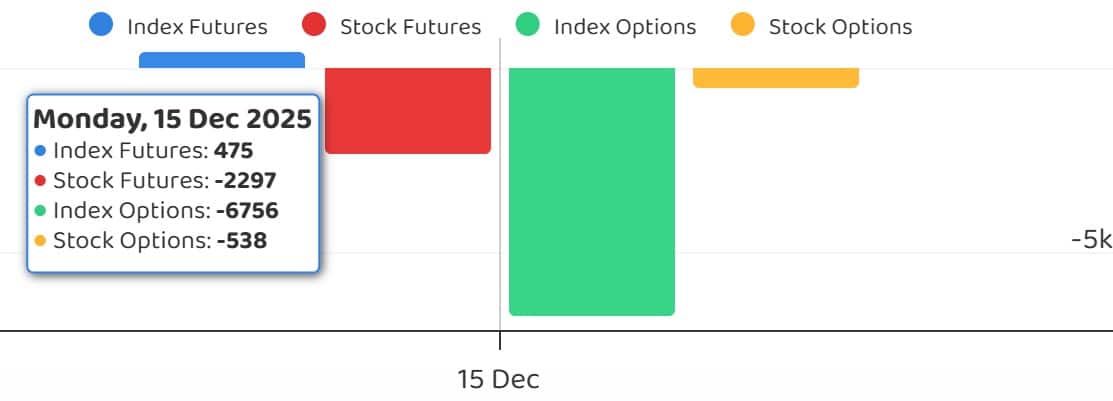This screenshot has width=1113, height=401.
Task: Click the 15 Dec x-axis label
Action: (x=499, y=380)
